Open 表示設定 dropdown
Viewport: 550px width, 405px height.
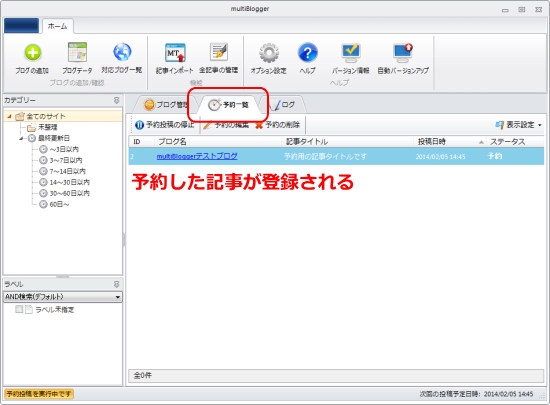click(518, 125)
